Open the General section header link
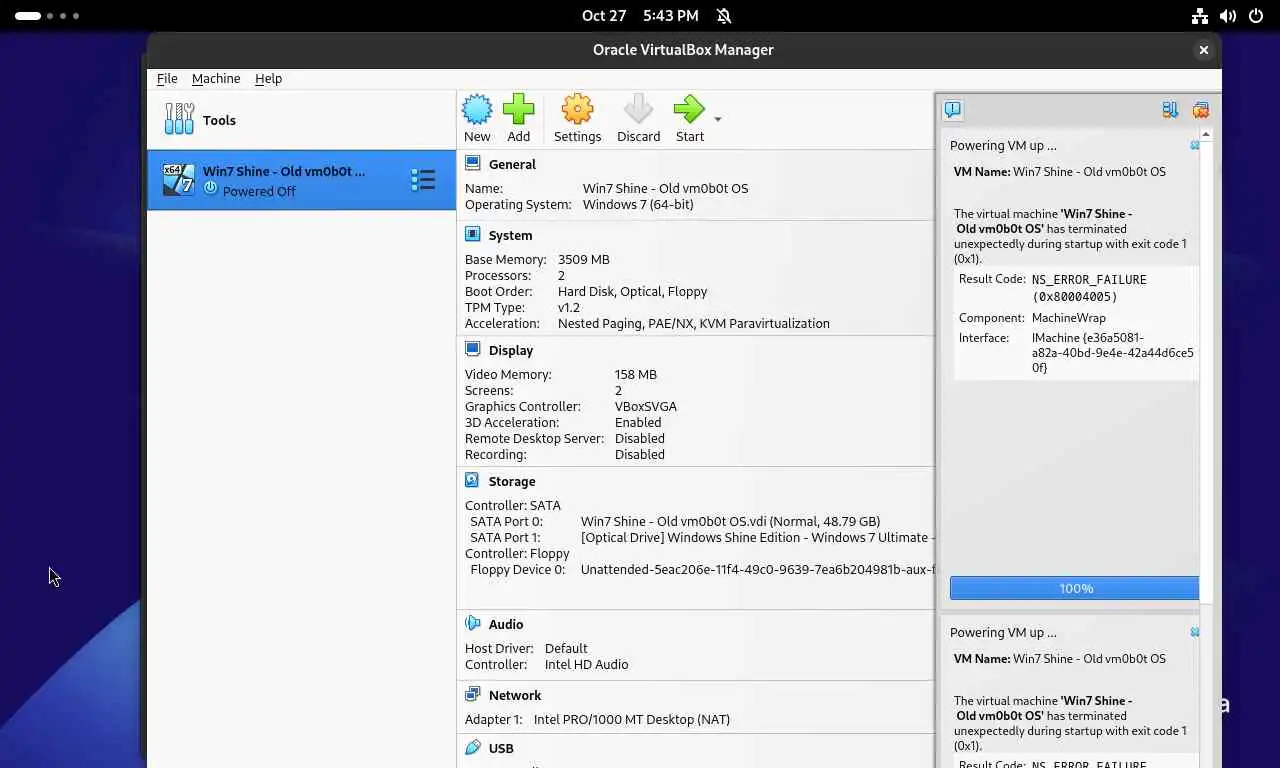The height and width of the screenshot is (768, 1280). pyautogui.click(x=512, y=164)
